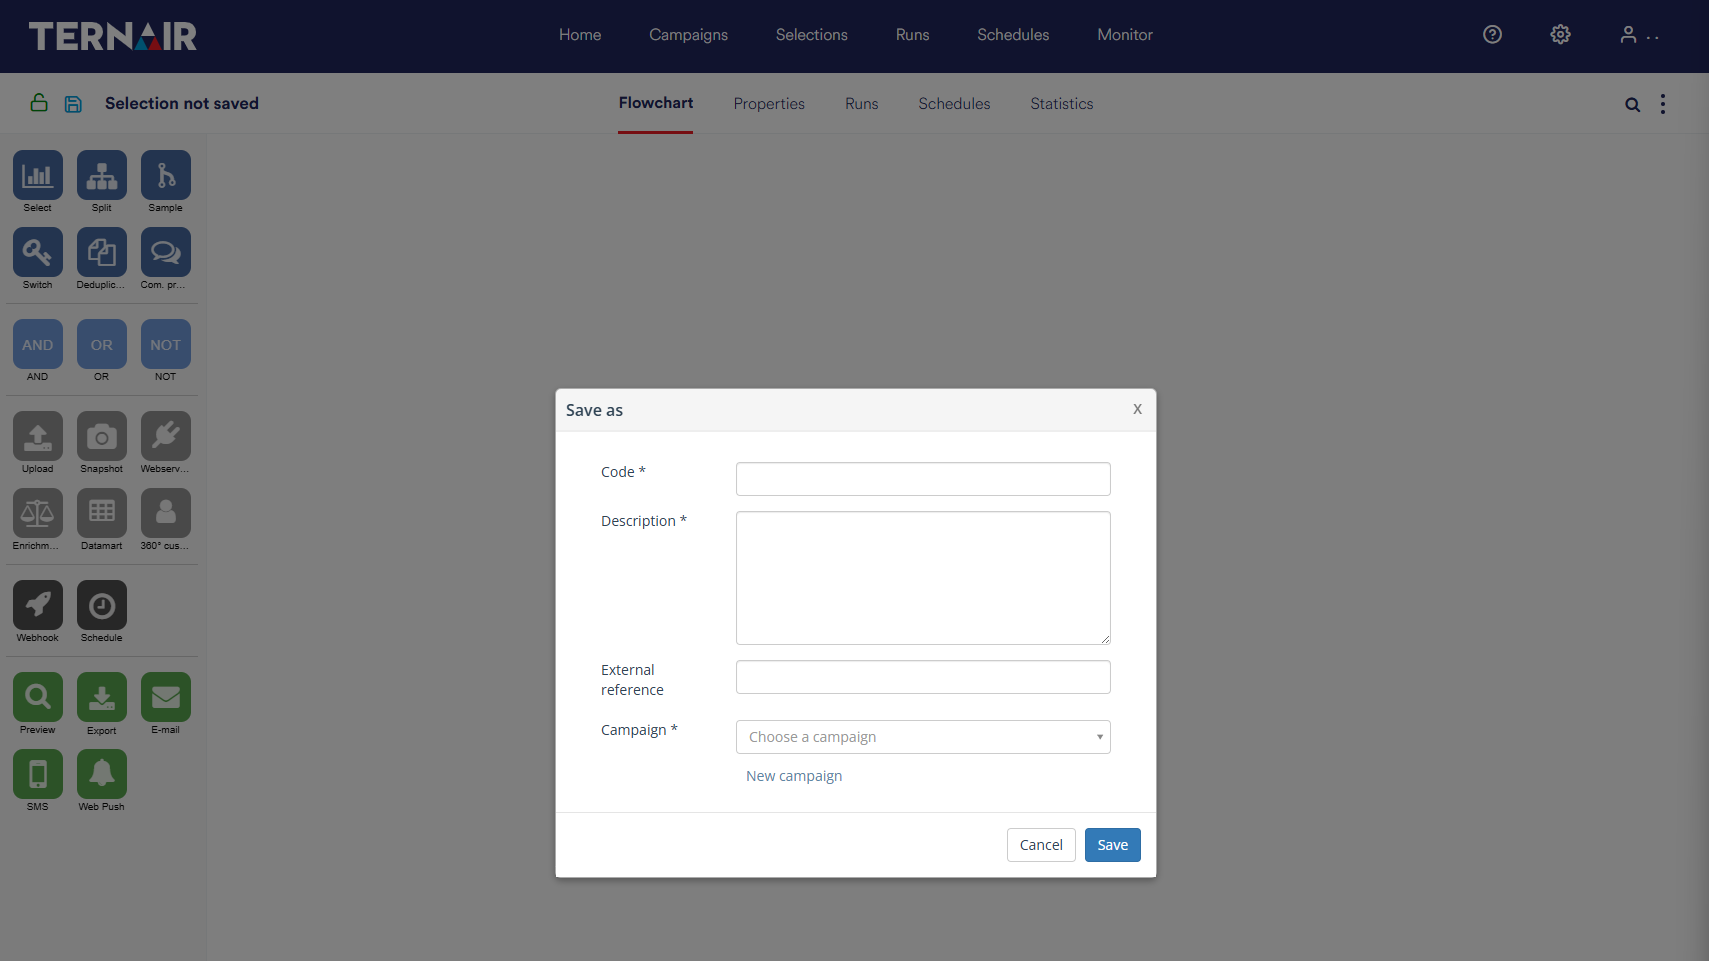This screenshot has height=961, width=1709.
Task: Choose the E-mail envelope icon
Action: click(166, 697)
